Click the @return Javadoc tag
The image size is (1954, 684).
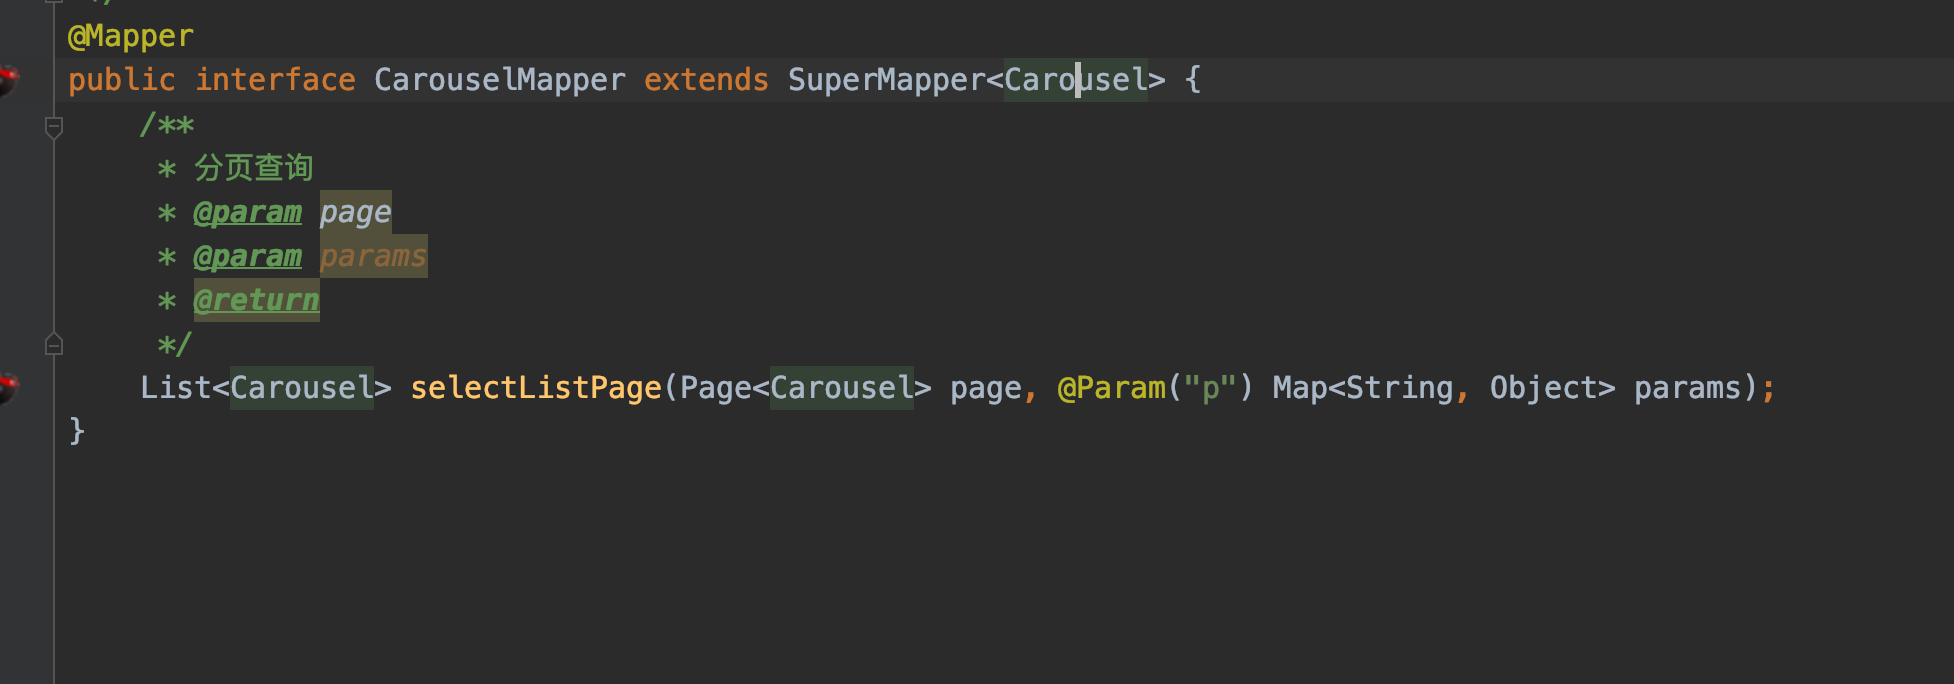[256, 300]
